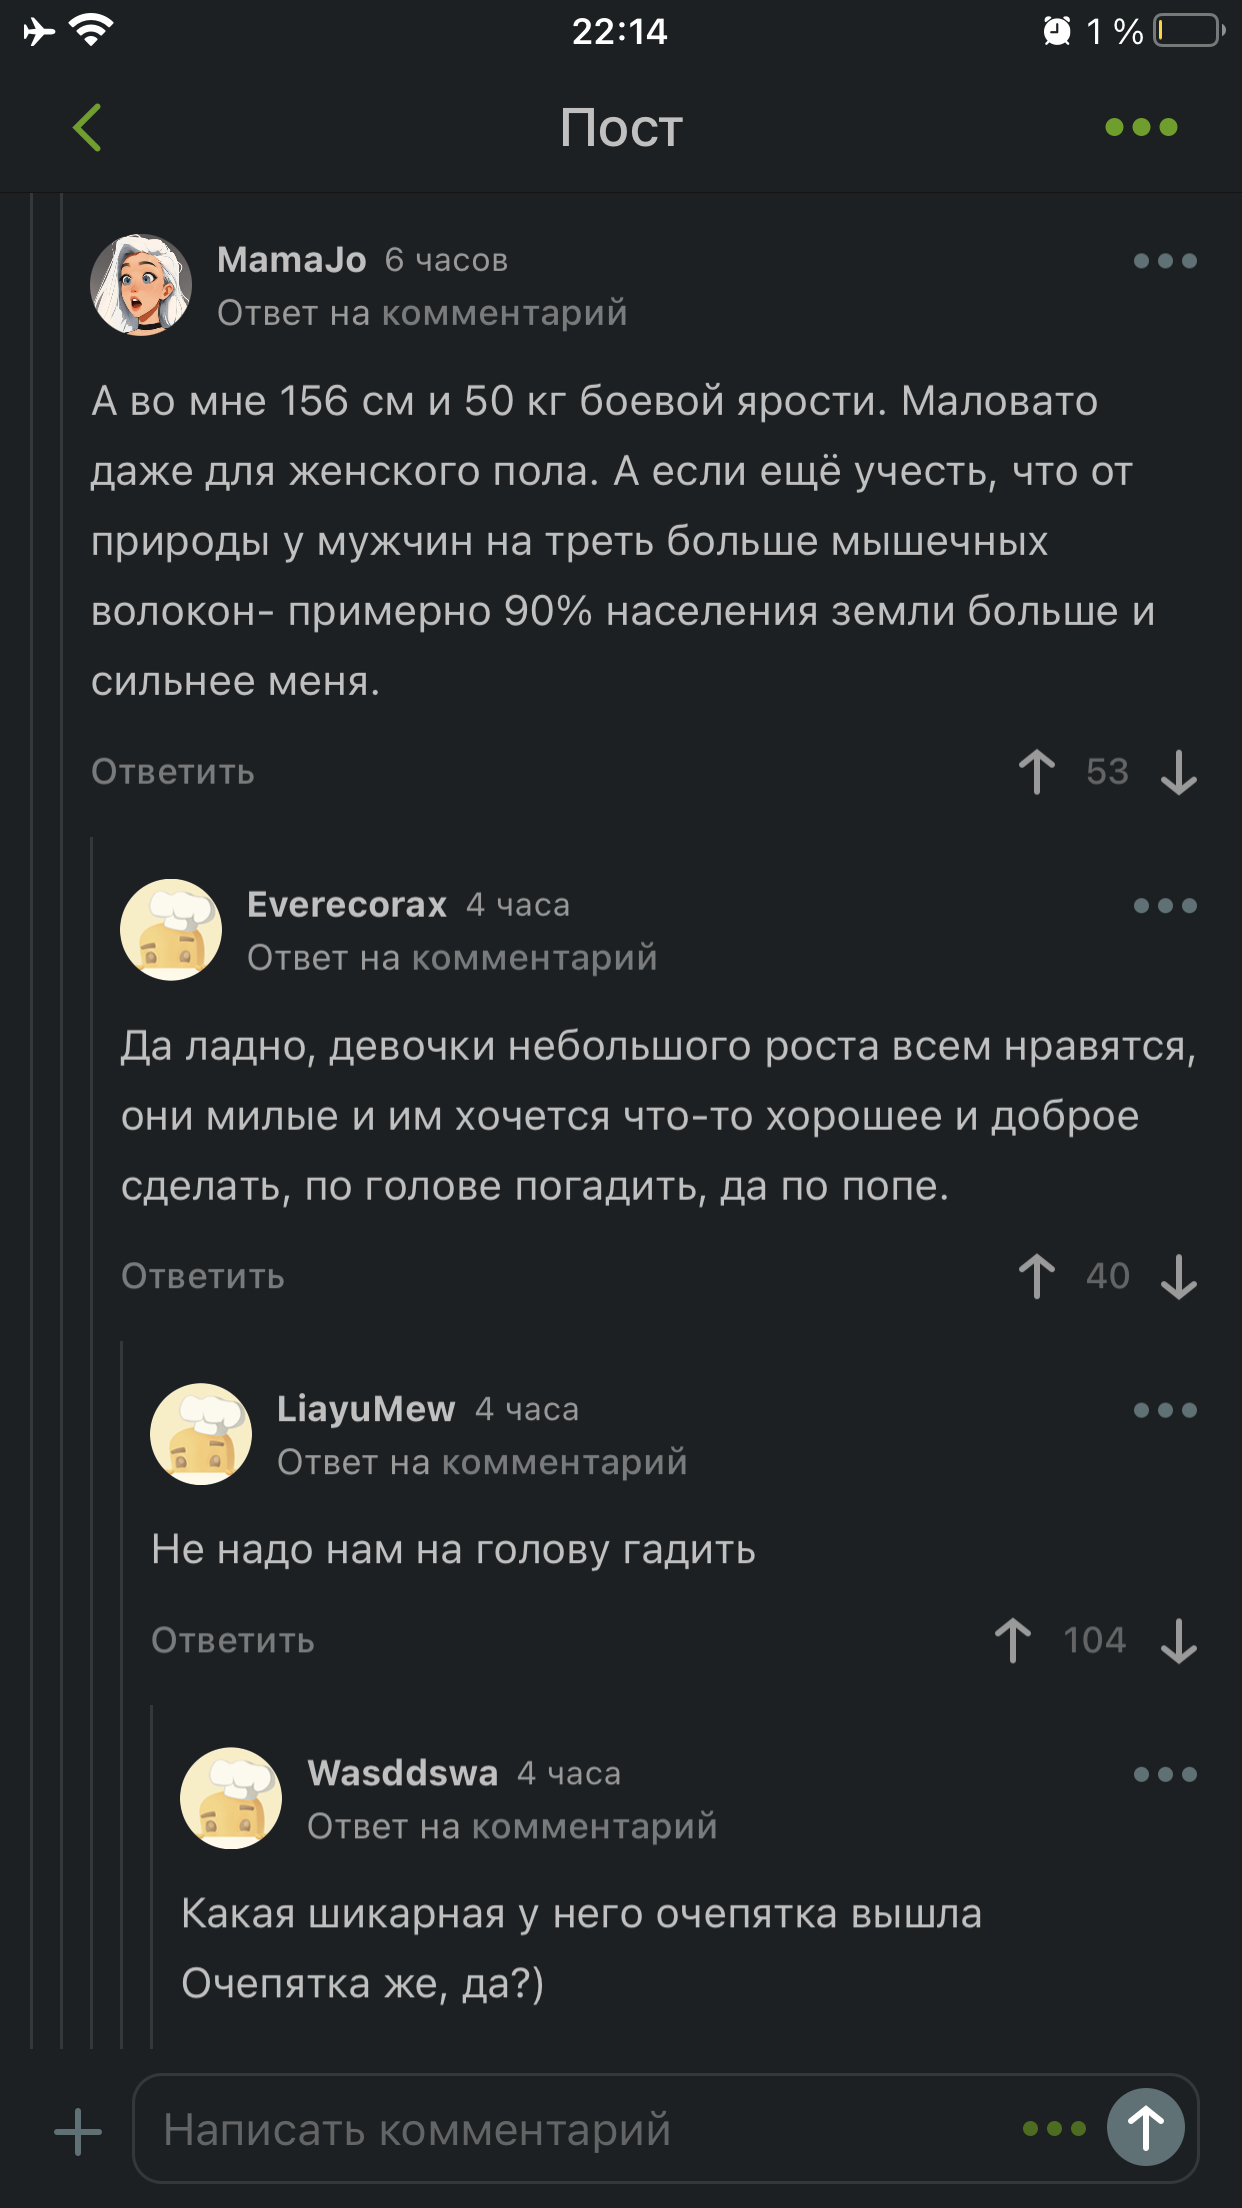Open MamaJo comment's three-dot menu

[x=1165, y=261]
